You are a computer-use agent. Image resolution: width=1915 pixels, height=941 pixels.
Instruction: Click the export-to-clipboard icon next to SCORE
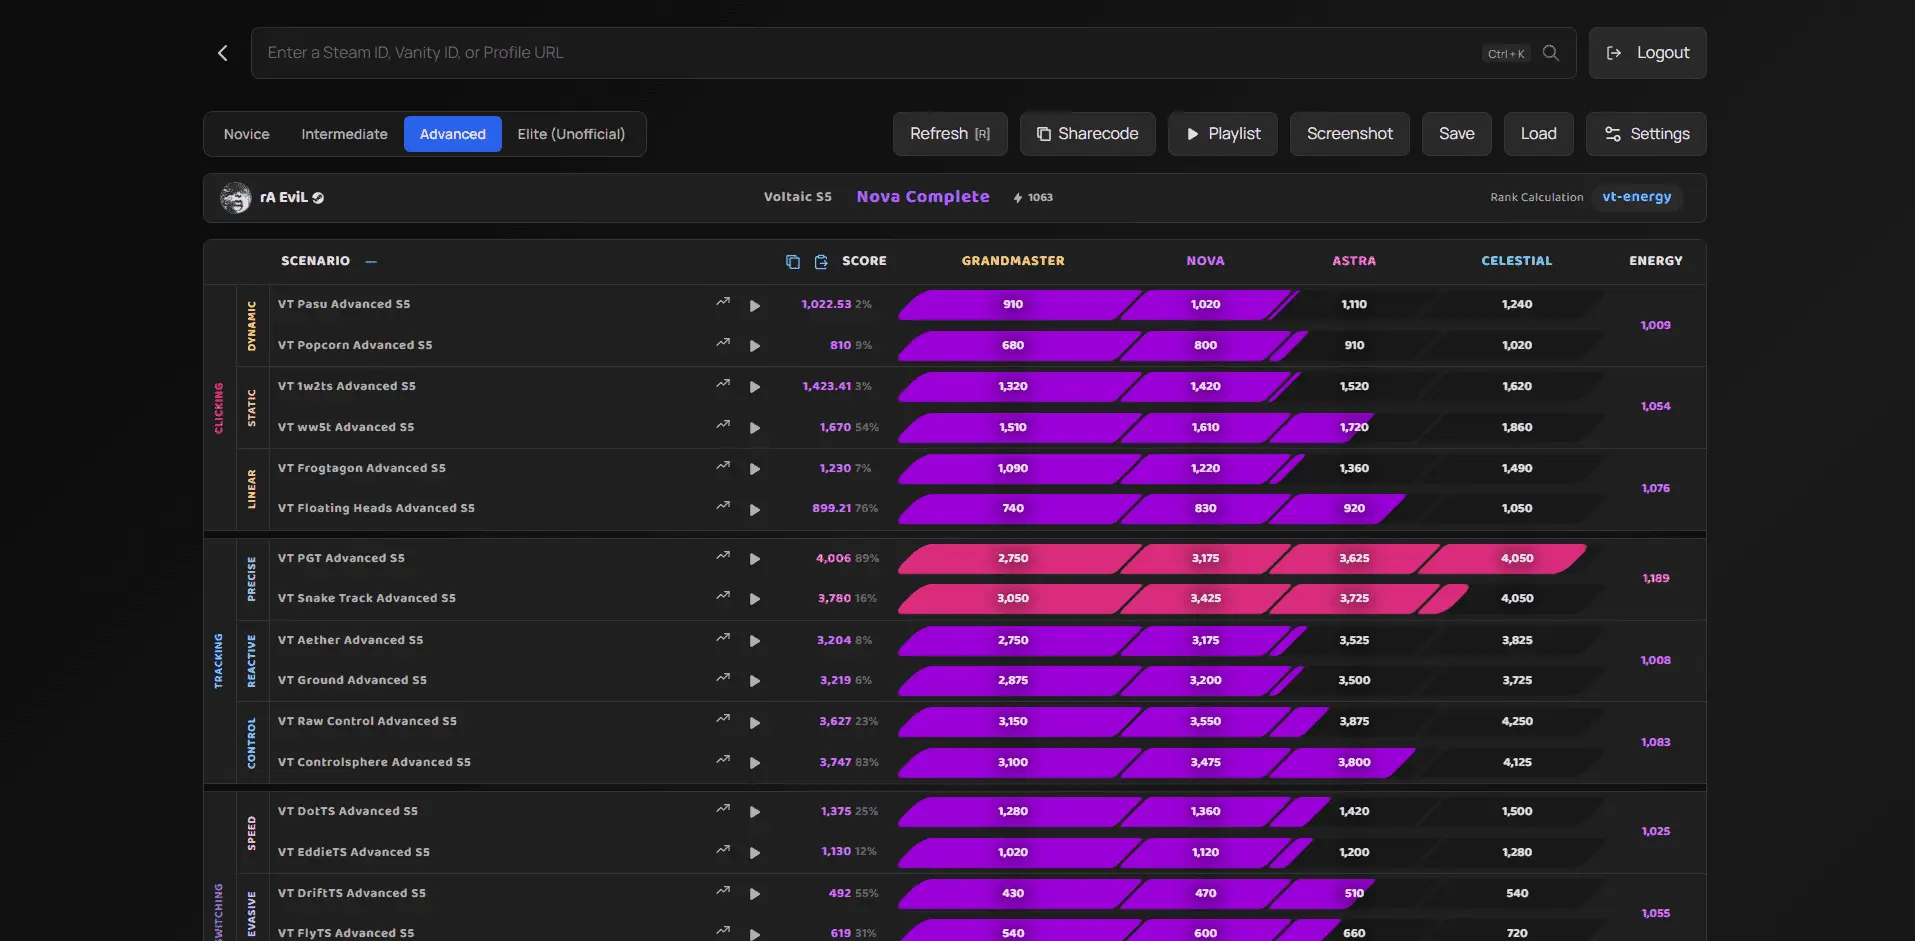coord(821,262)
